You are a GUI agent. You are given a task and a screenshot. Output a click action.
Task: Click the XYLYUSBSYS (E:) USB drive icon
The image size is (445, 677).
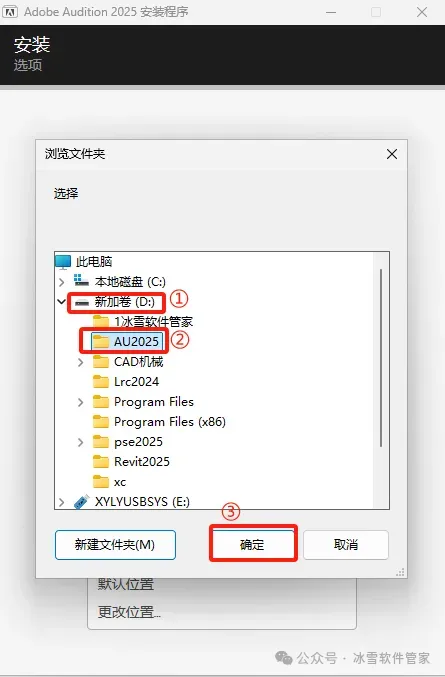point(81,502)
